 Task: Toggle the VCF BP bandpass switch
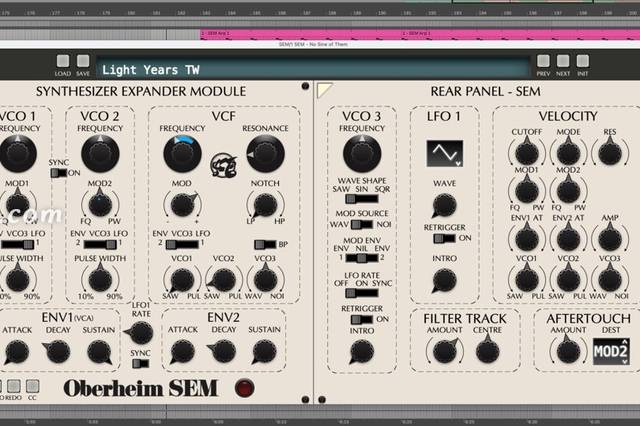(x=265, y=244)
